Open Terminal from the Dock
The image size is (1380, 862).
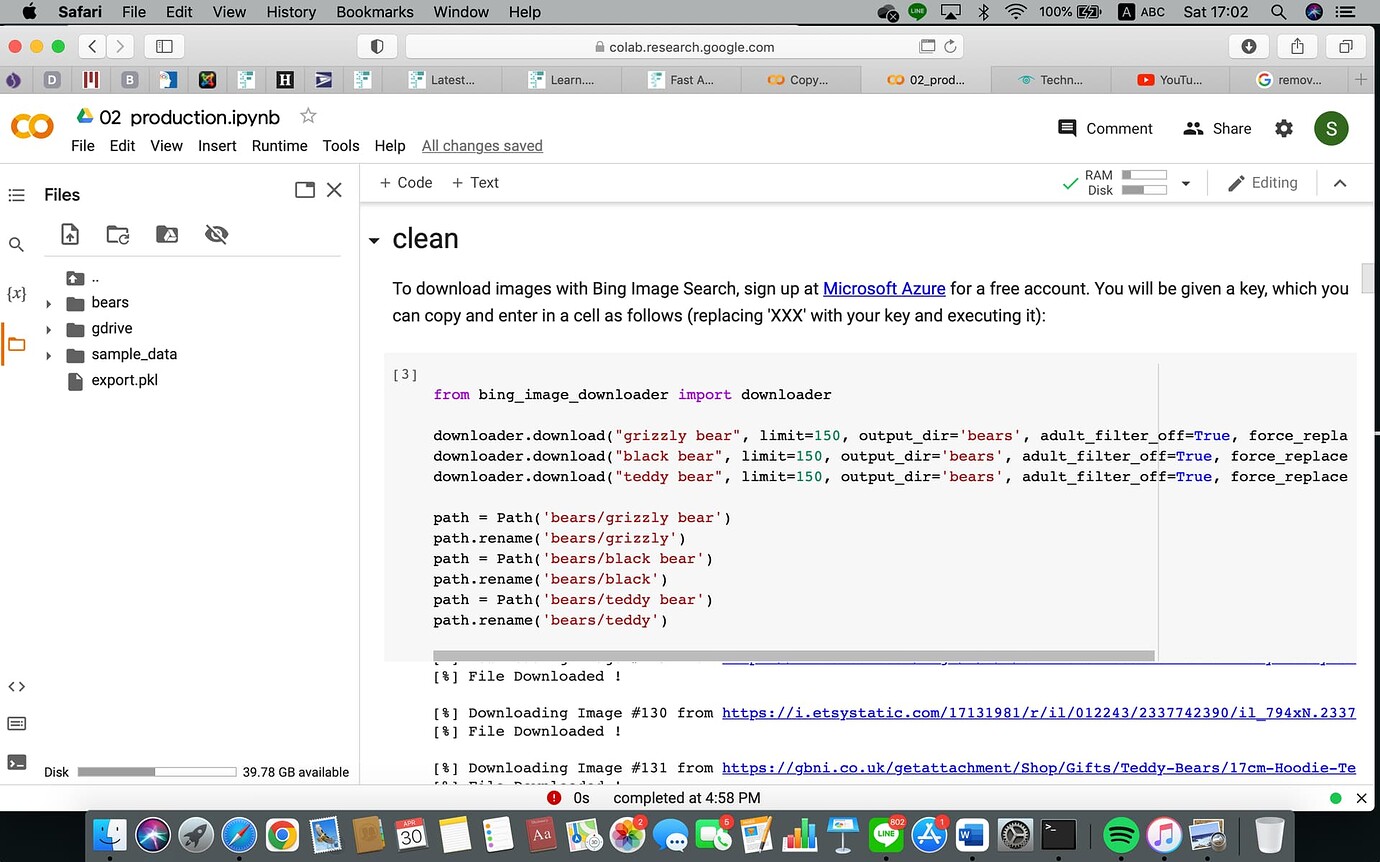[x=1058, y=834]
